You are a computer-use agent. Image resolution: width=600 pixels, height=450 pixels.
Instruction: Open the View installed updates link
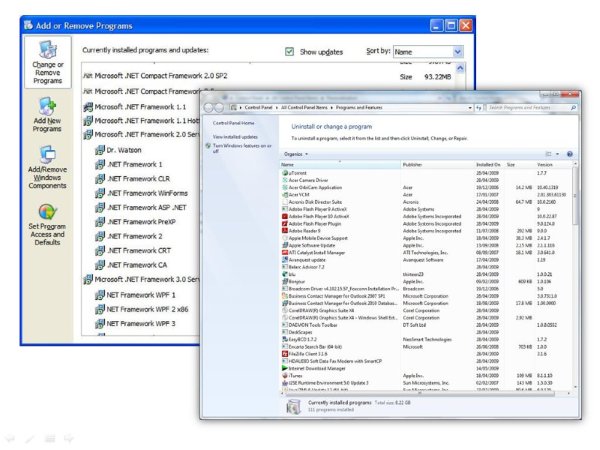pyautogui.click(x=235, y=136)
